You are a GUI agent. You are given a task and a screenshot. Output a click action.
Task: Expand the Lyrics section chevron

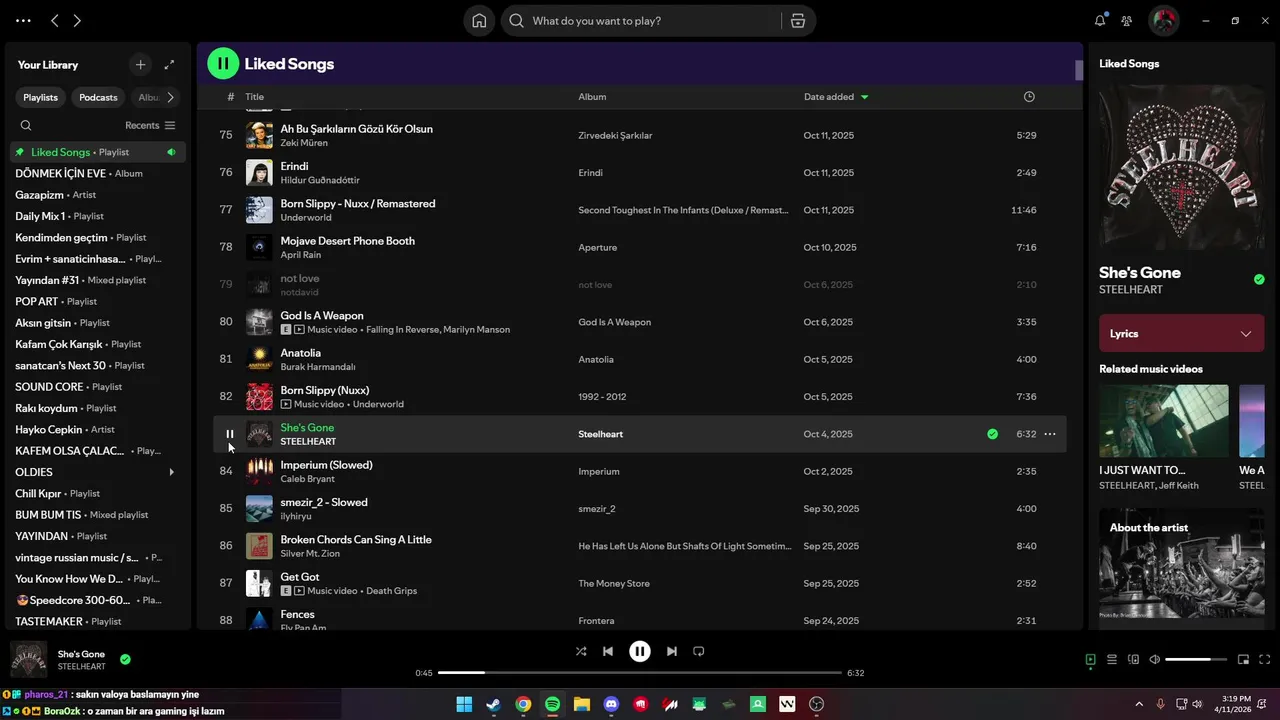(1246, 334)
